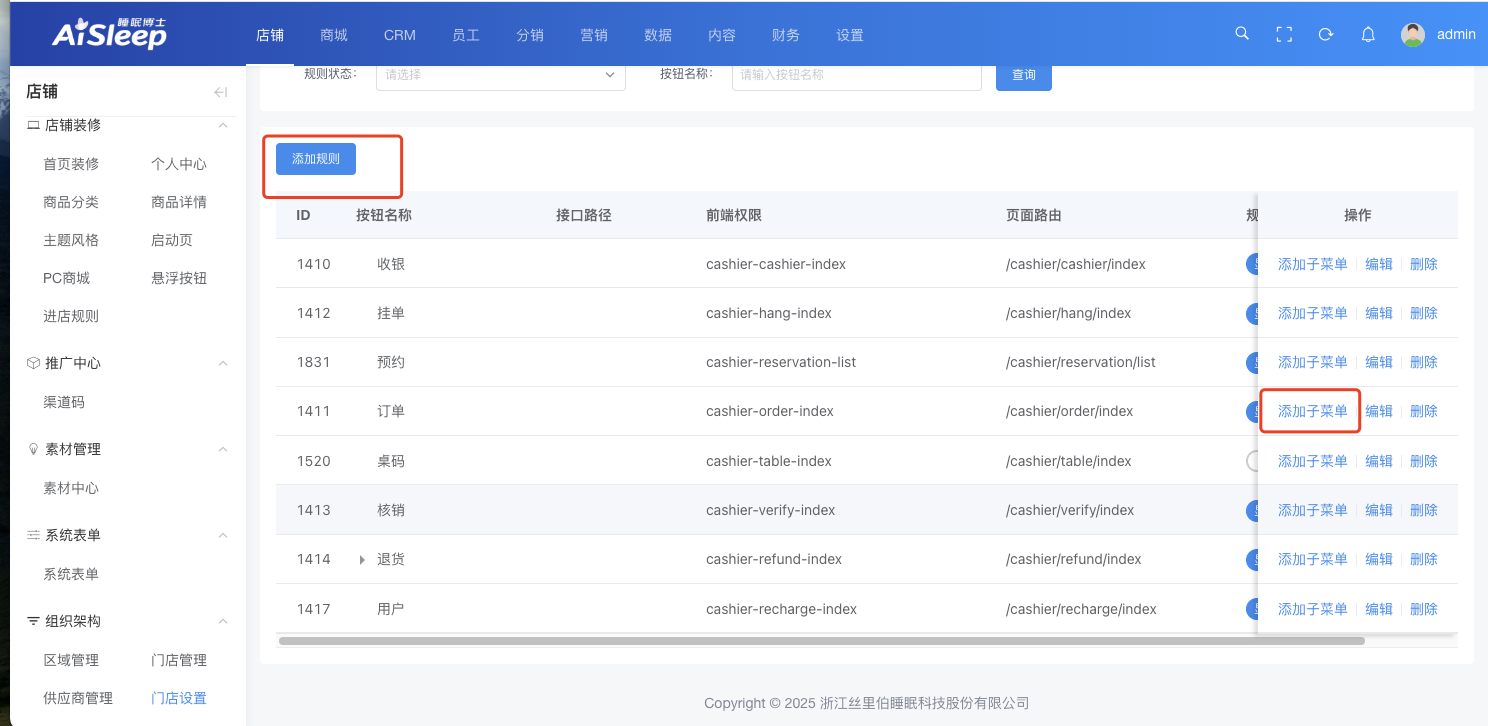Collapse the 店铺装修 section

coord(223,125)
